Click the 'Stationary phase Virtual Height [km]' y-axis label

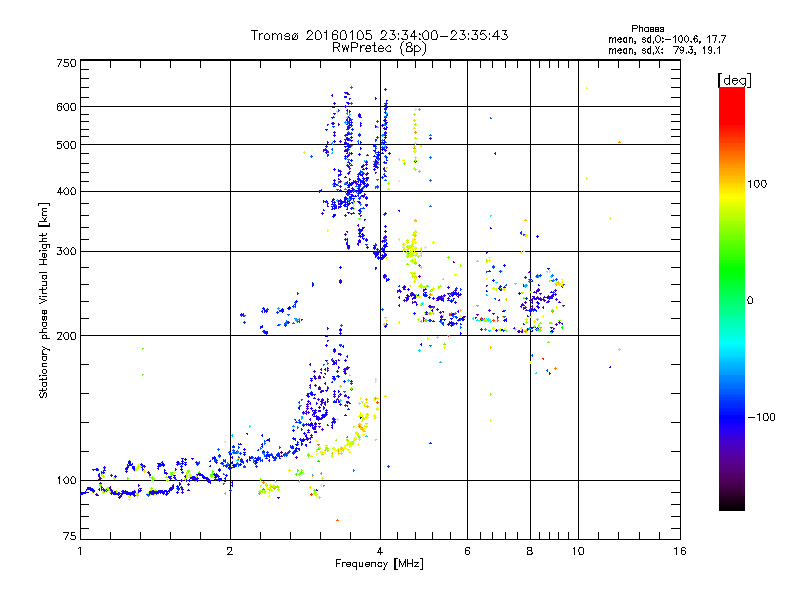pos(43,301)
